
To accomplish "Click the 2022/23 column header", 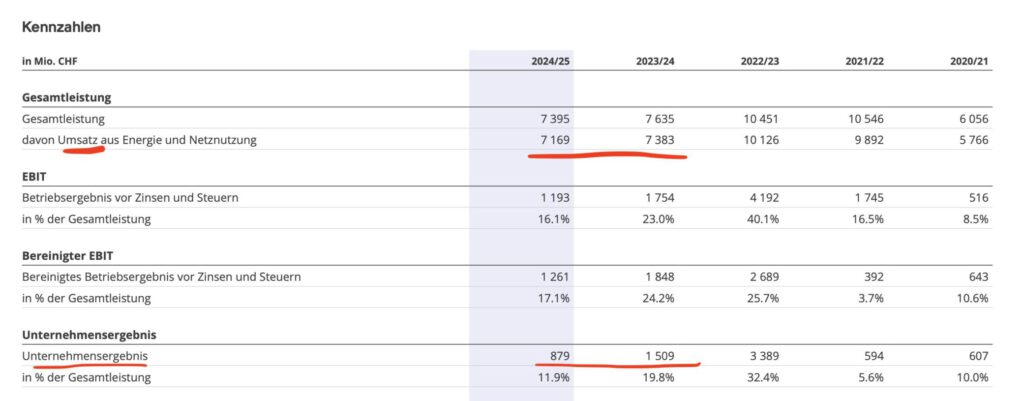I will pos(760,61).
